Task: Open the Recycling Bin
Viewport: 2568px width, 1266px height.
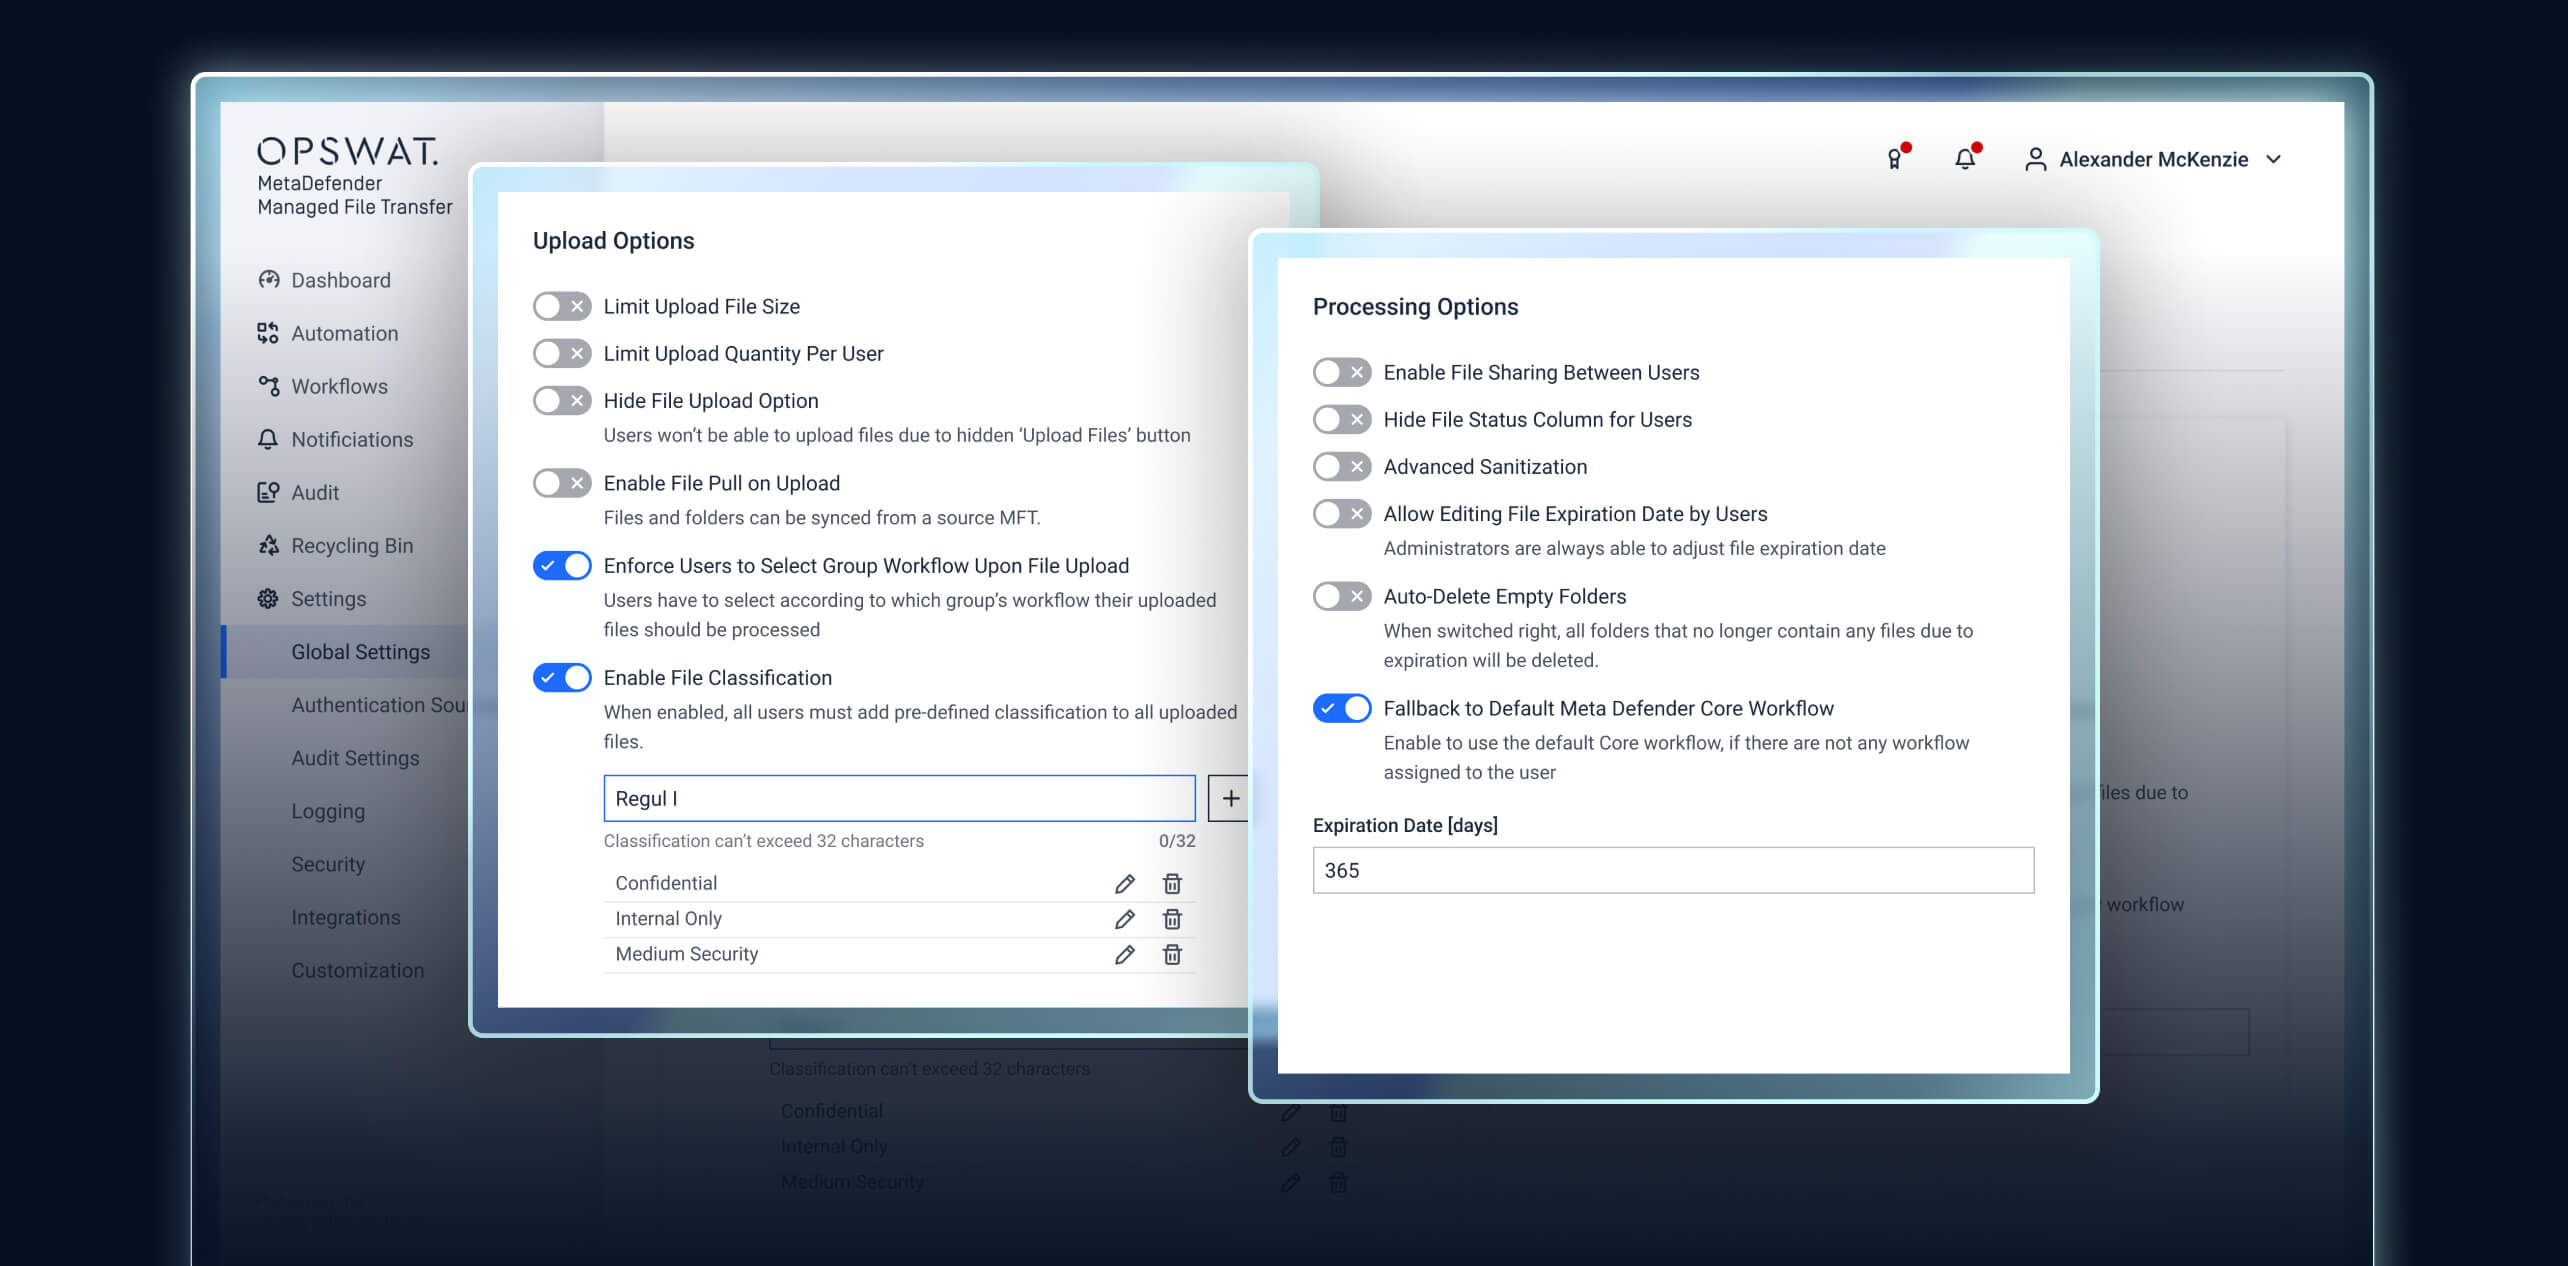Action: [x=351, y=545]
